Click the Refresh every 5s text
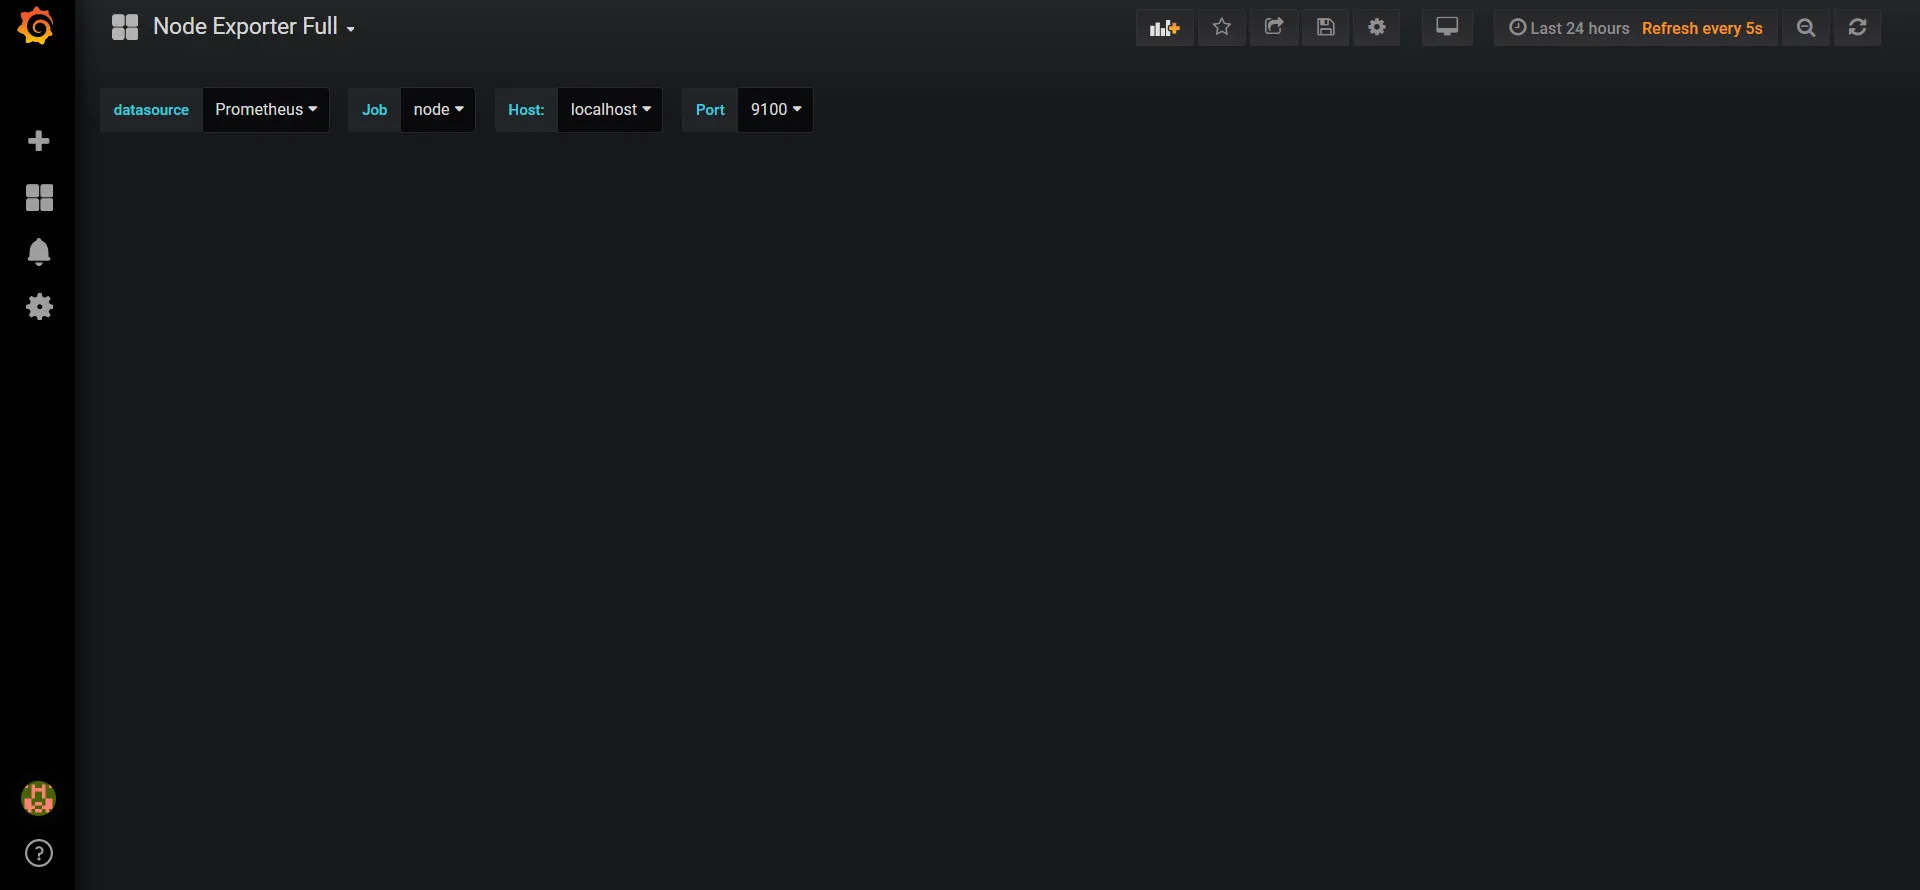 (1702, 28)
